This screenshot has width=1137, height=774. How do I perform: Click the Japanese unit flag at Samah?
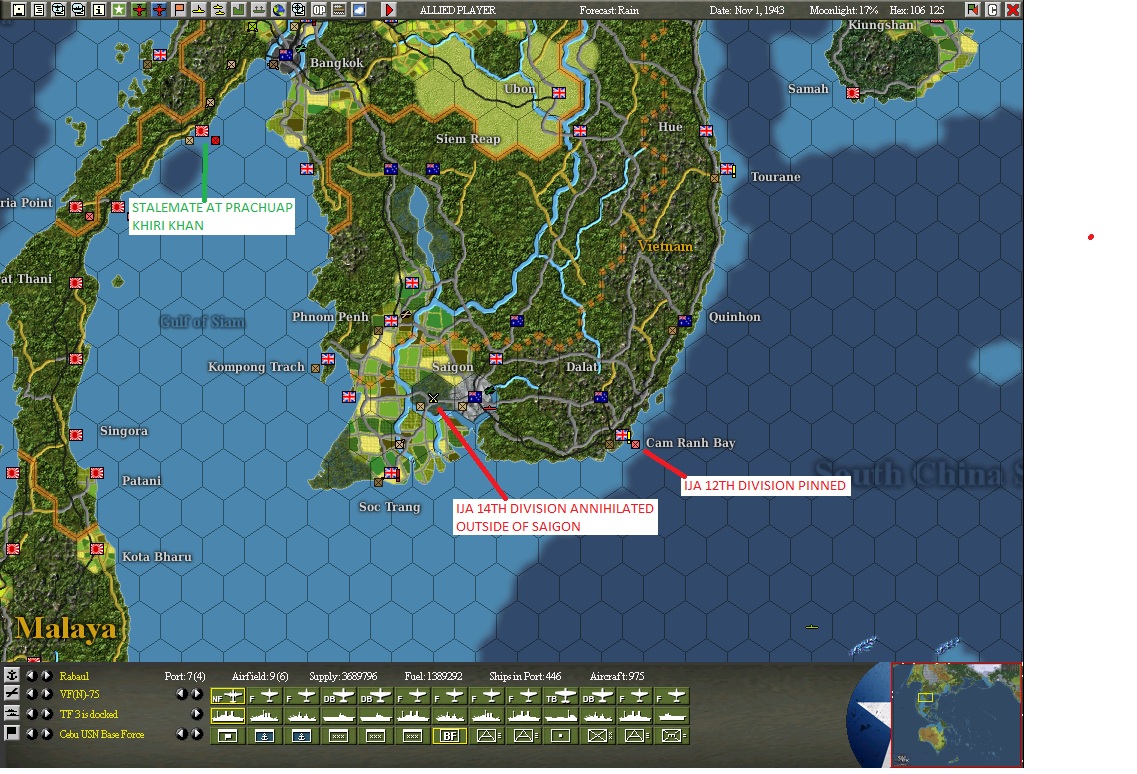(853, 93)
